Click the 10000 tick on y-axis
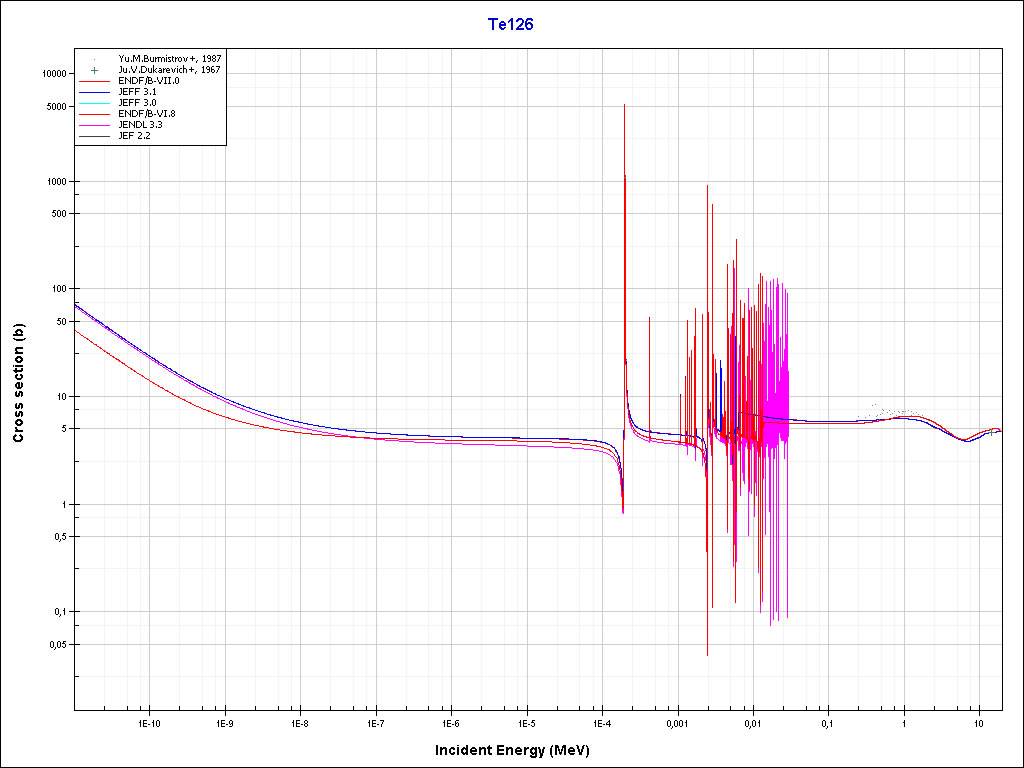The width and height of the screenshot is (1024, 768). click(x=51, y=74)
